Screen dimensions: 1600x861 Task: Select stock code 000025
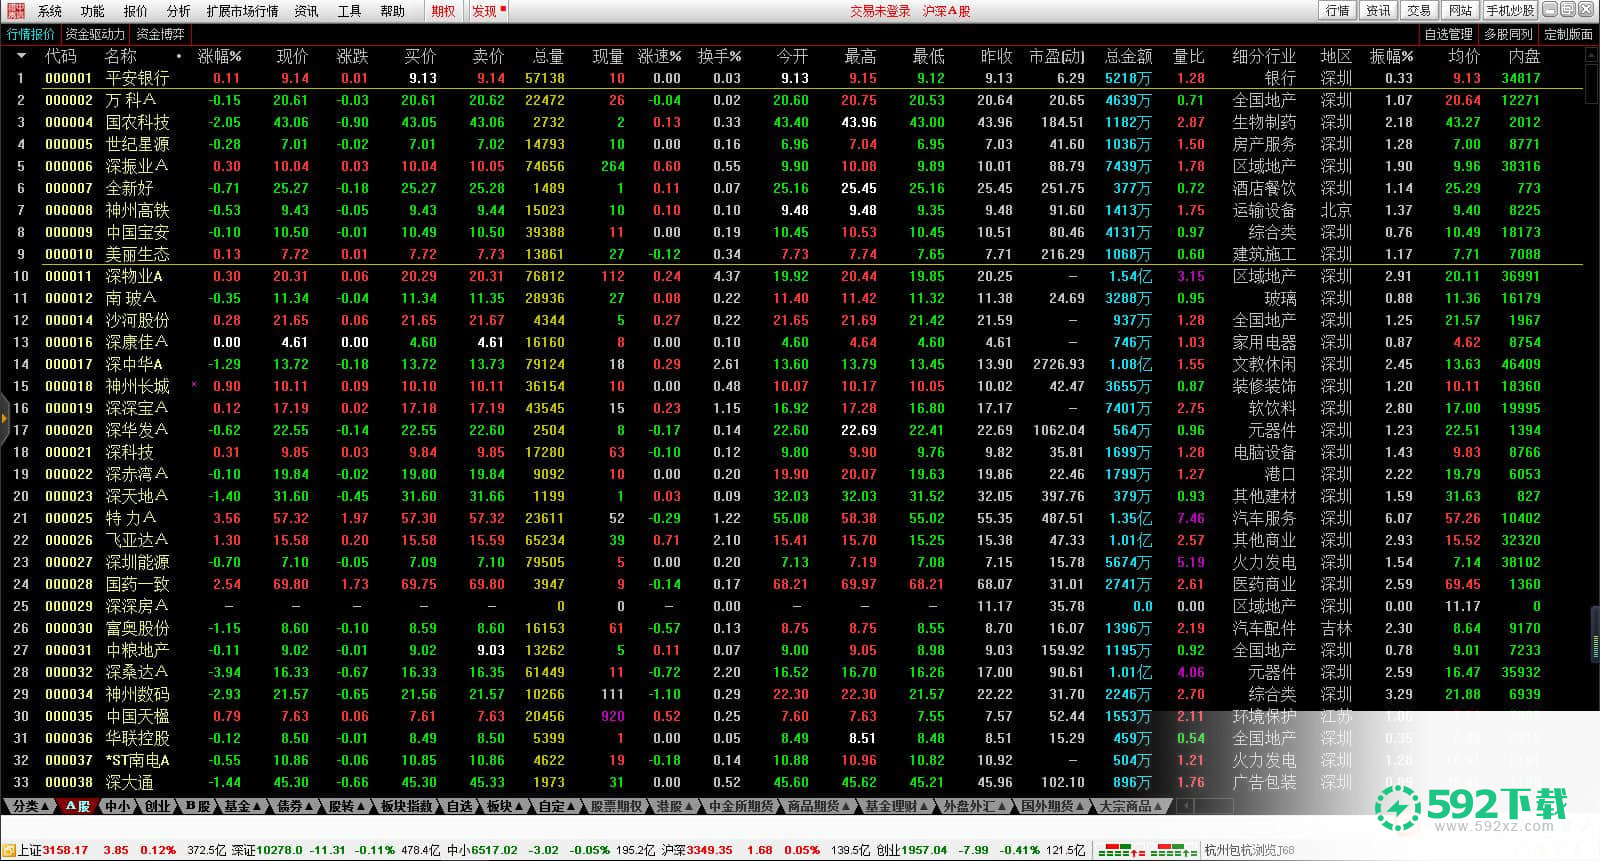(68, 518)
